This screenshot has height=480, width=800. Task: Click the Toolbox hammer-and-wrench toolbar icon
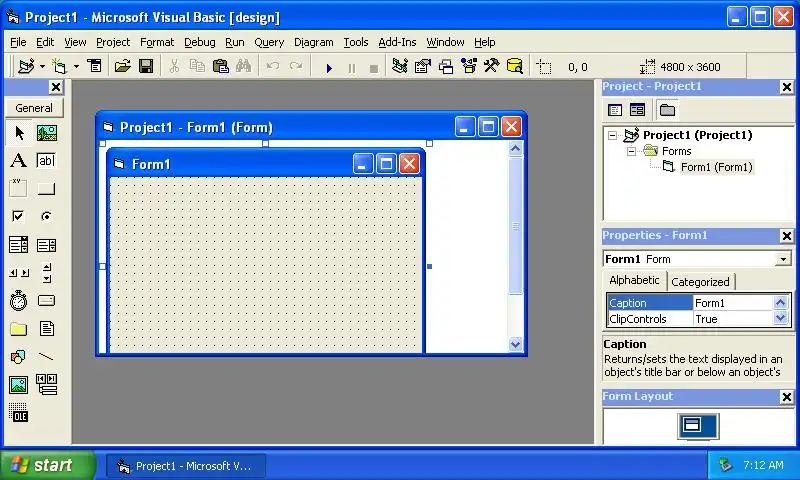[492, 66]
